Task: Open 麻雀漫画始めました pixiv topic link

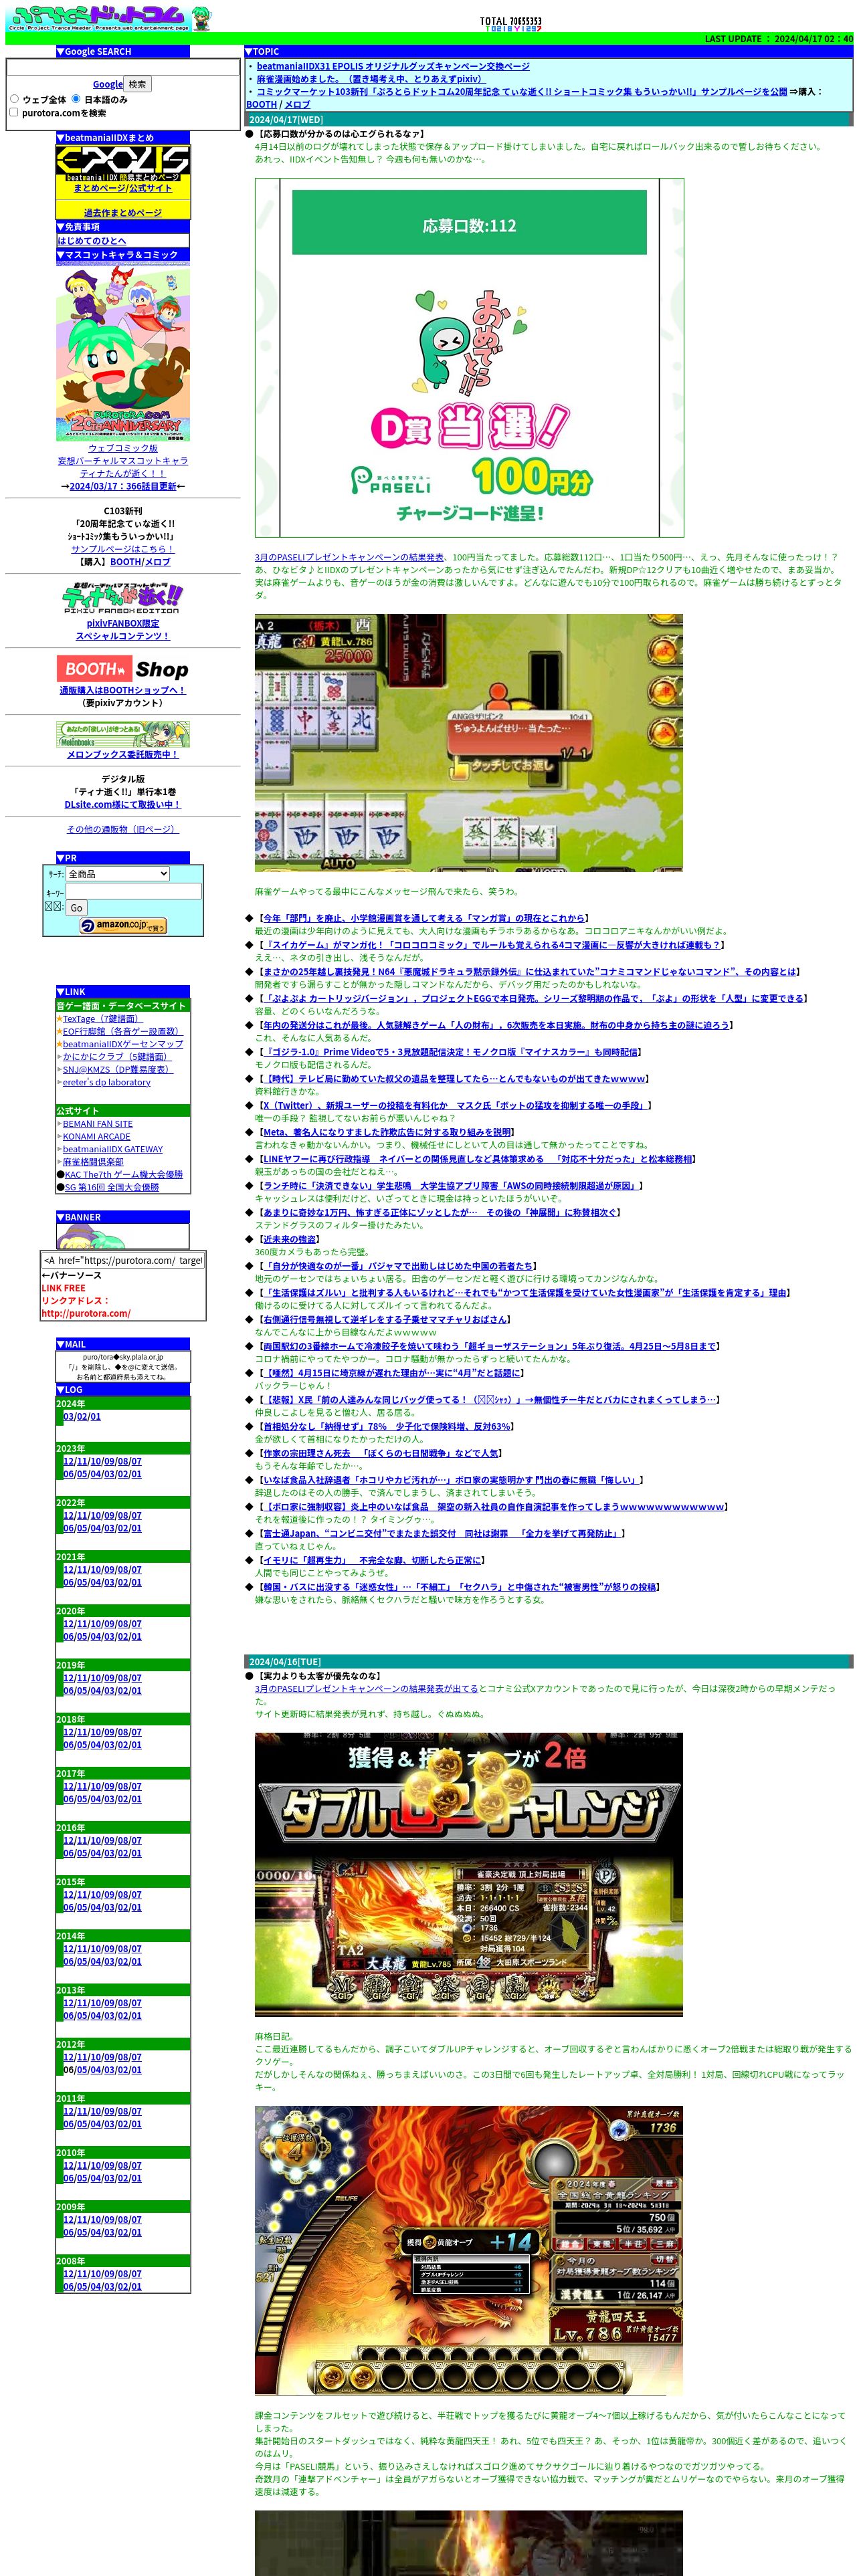Action: click(x=371, y=79)
